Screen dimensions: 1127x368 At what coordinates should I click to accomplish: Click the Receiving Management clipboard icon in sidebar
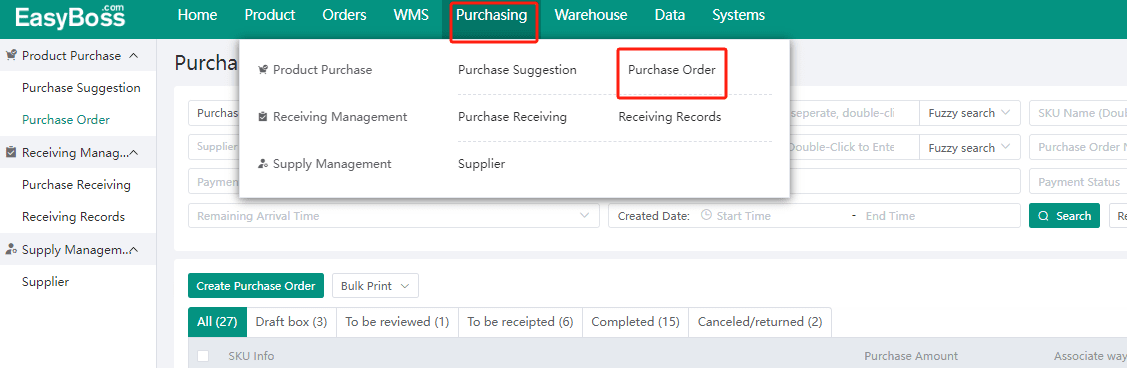click(x=11, y=152)
